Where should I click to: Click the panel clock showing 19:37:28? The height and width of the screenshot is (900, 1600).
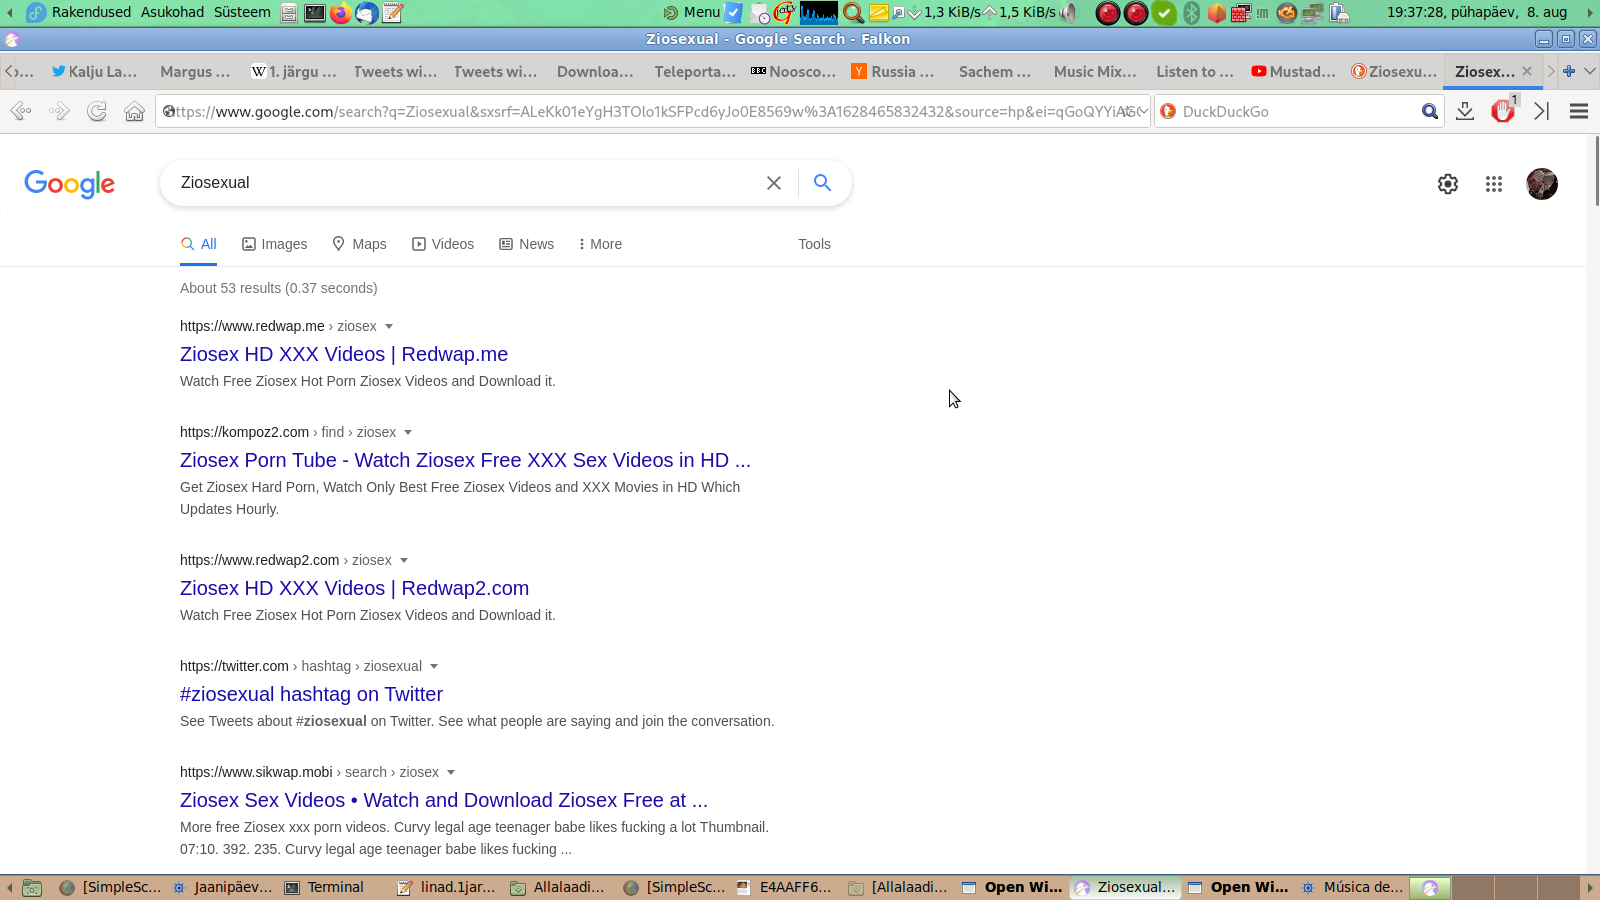[1477, 12]
